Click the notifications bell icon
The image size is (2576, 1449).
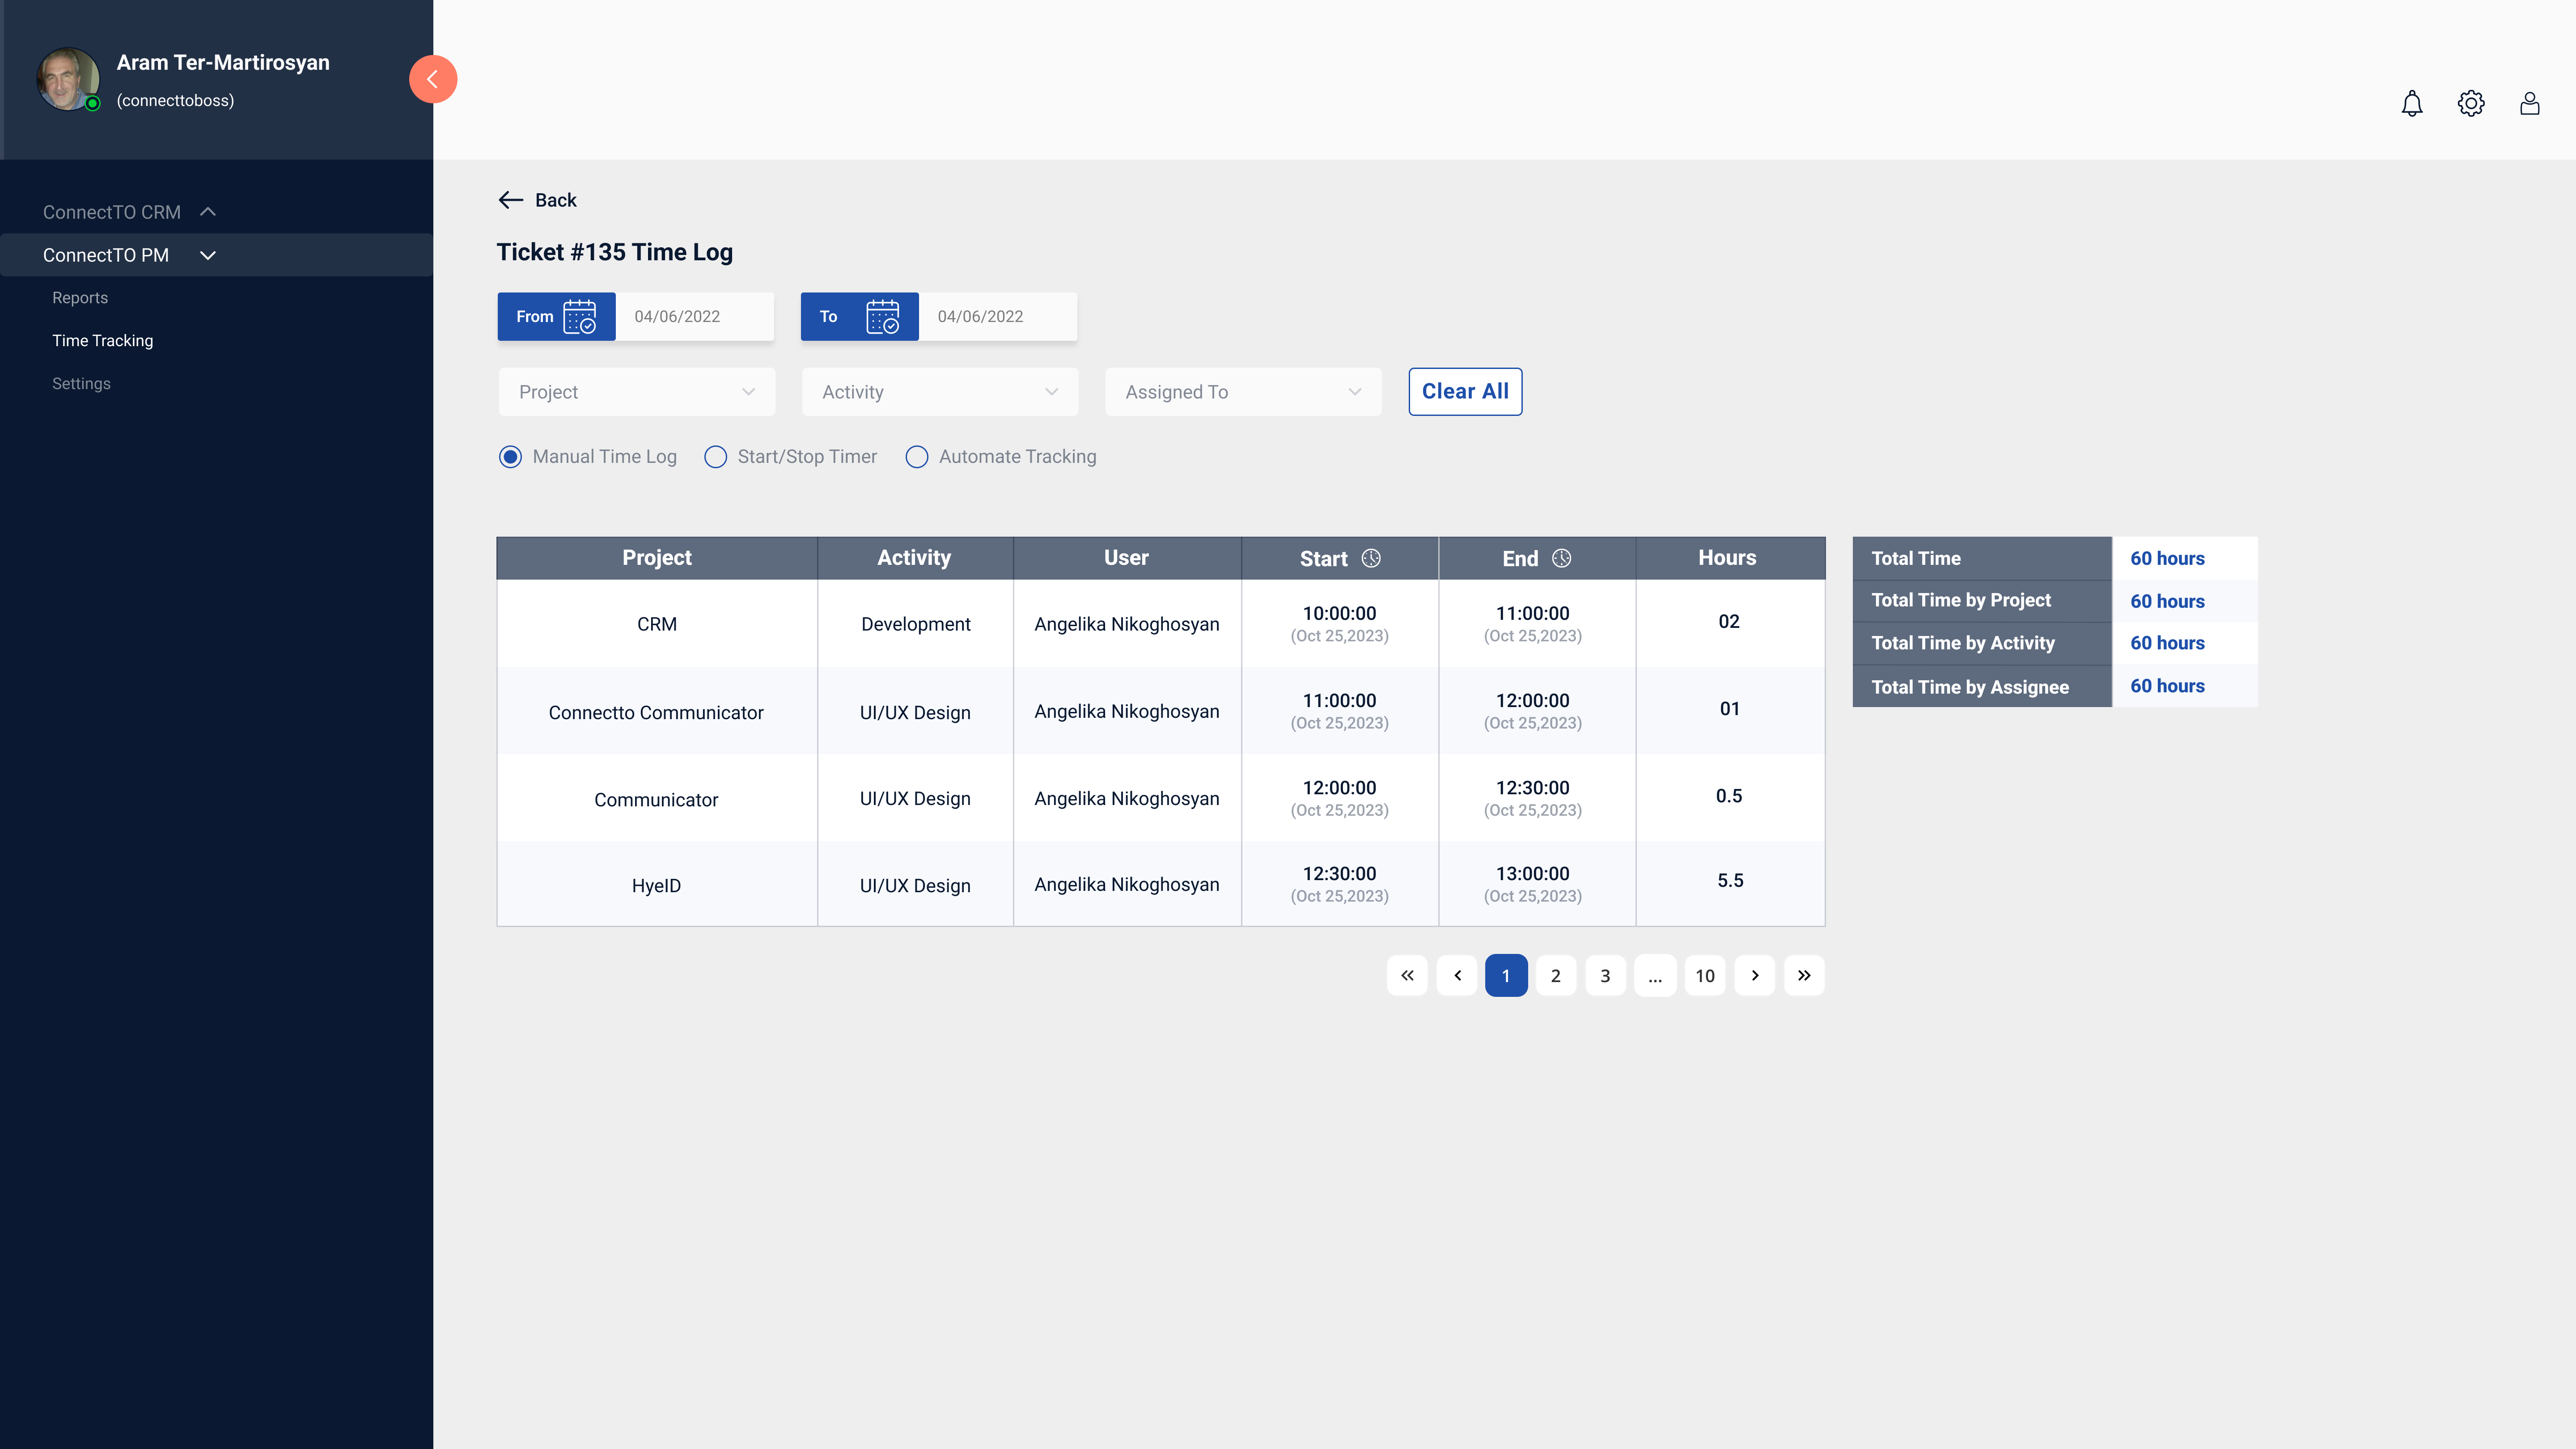click(x=2411, y=104)
